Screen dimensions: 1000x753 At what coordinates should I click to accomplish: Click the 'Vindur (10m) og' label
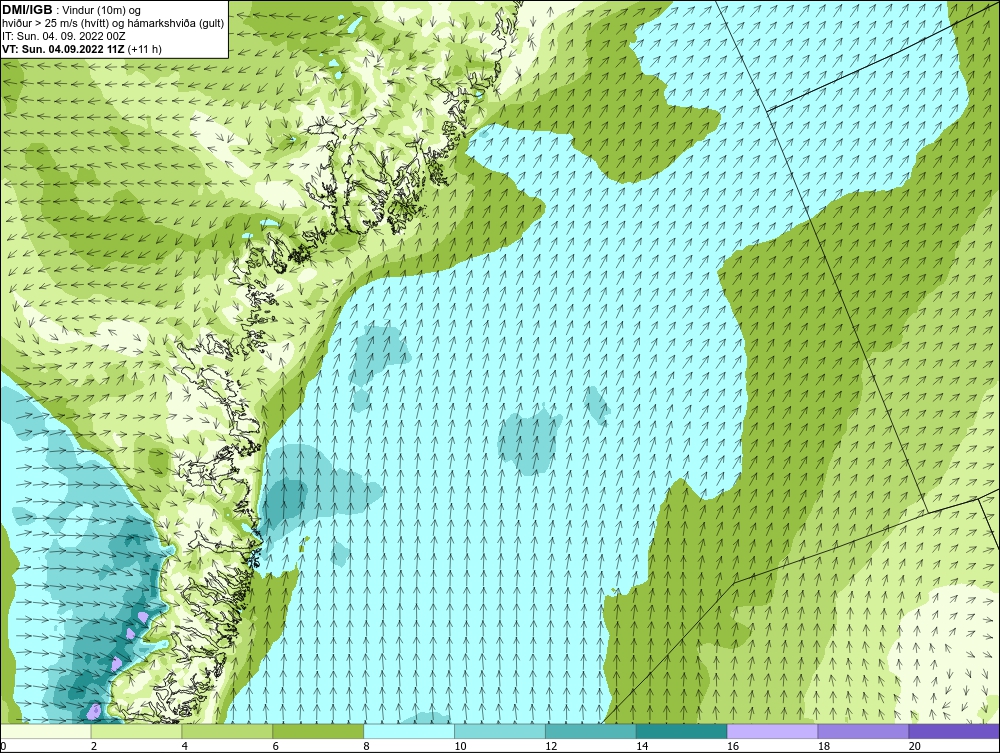click(103, 11)
